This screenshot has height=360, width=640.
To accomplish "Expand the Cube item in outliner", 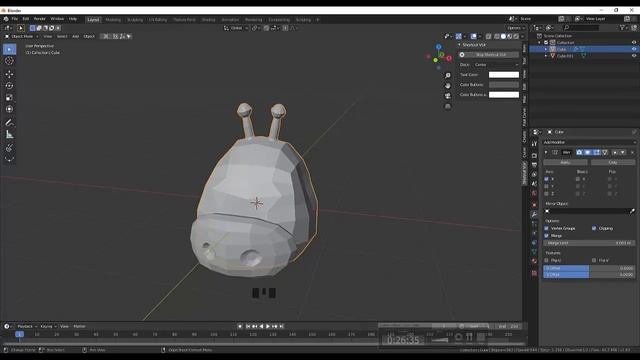I will pos(546,49).
